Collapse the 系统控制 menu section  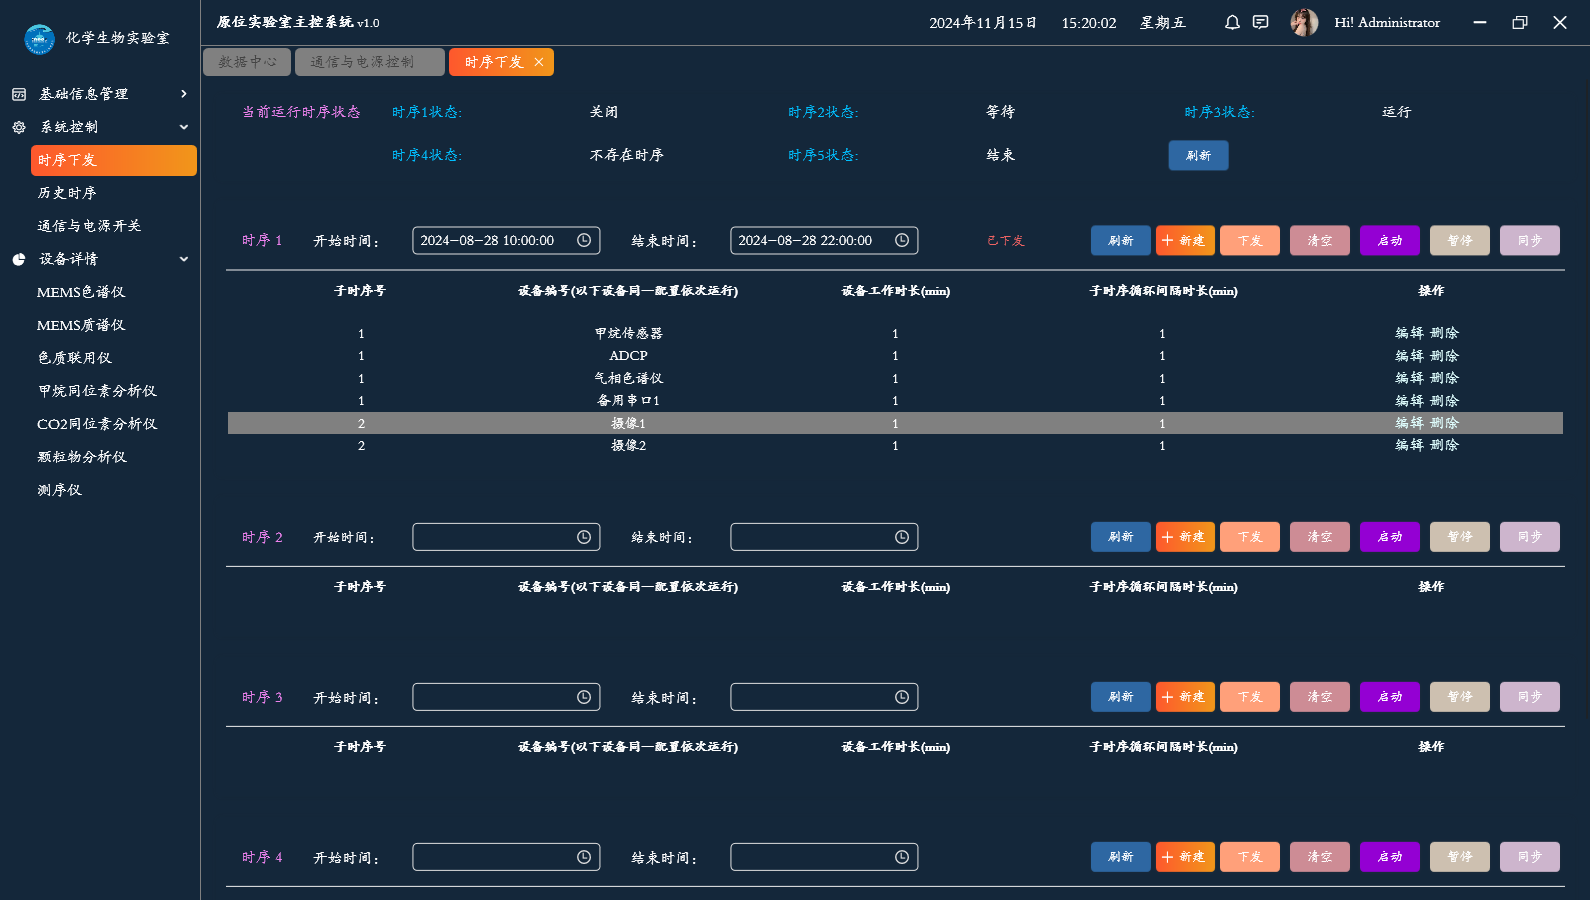[183, 127]
